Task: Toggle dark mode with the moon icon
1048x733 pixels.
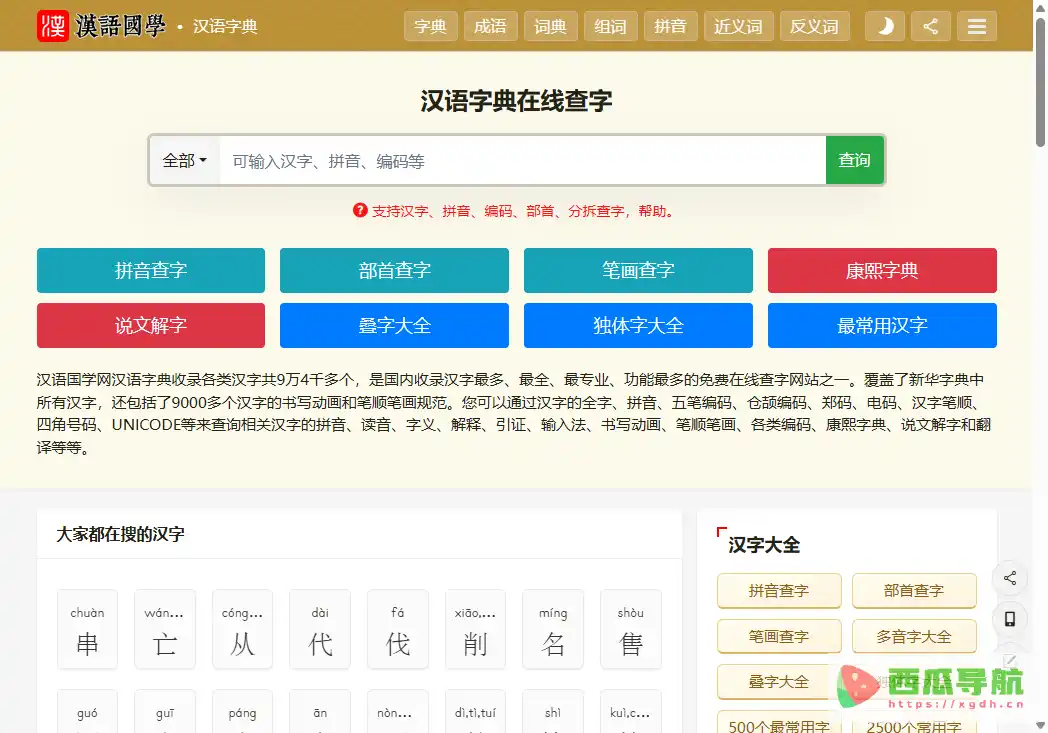Action: [x=885, y=26]
